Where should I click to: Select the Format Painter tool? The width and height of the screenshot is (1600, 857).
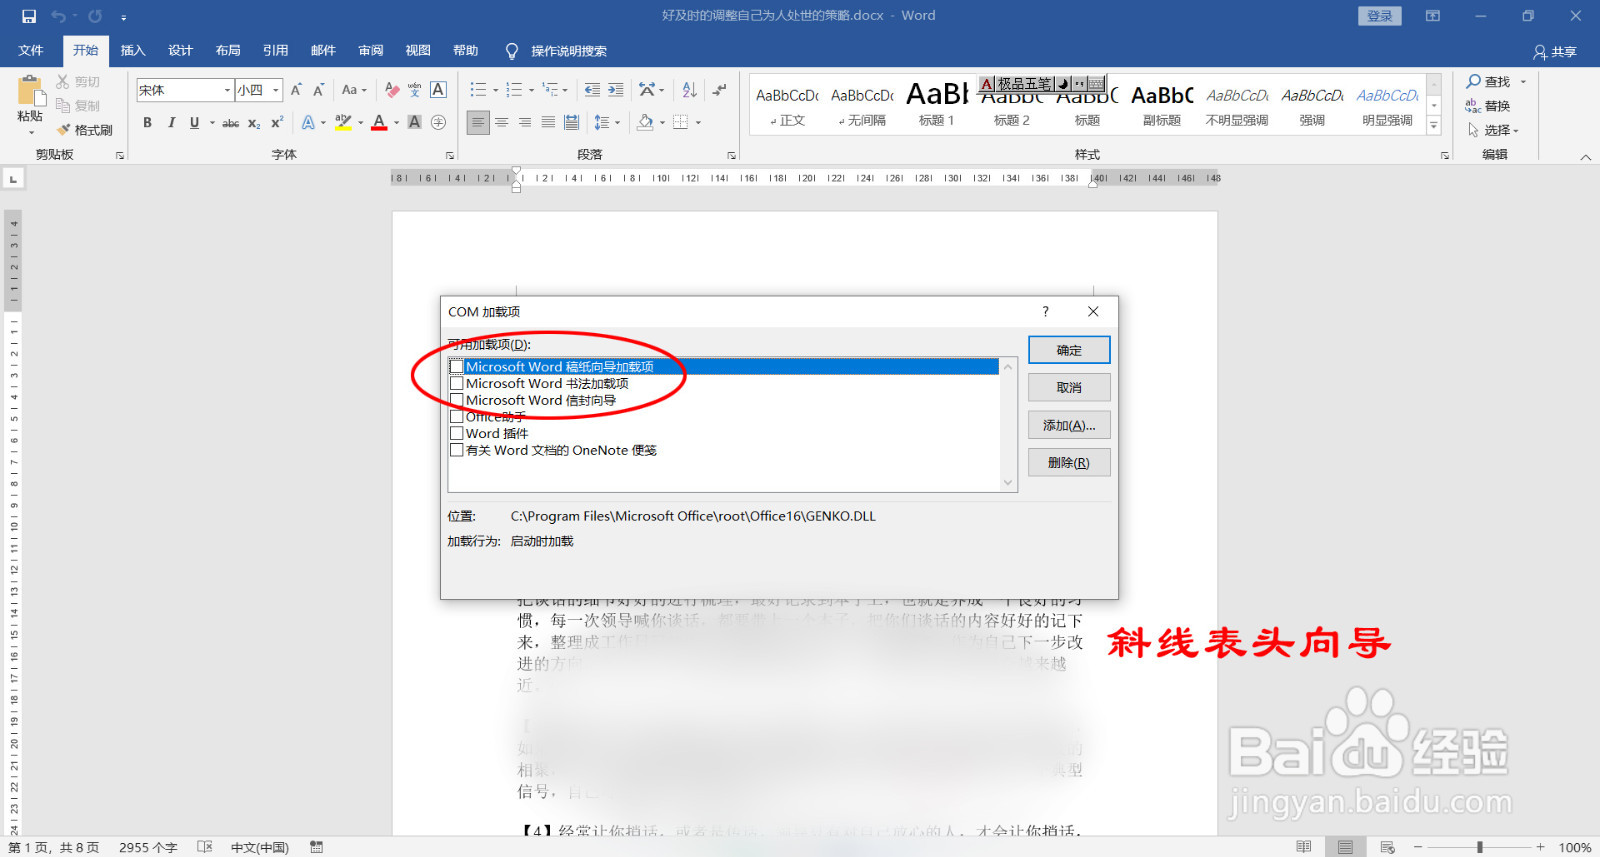85,130
